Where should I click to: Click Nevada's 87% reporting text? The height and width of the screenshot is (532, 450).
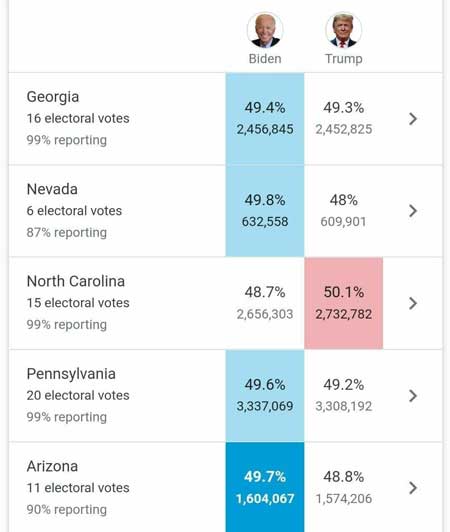67,233
